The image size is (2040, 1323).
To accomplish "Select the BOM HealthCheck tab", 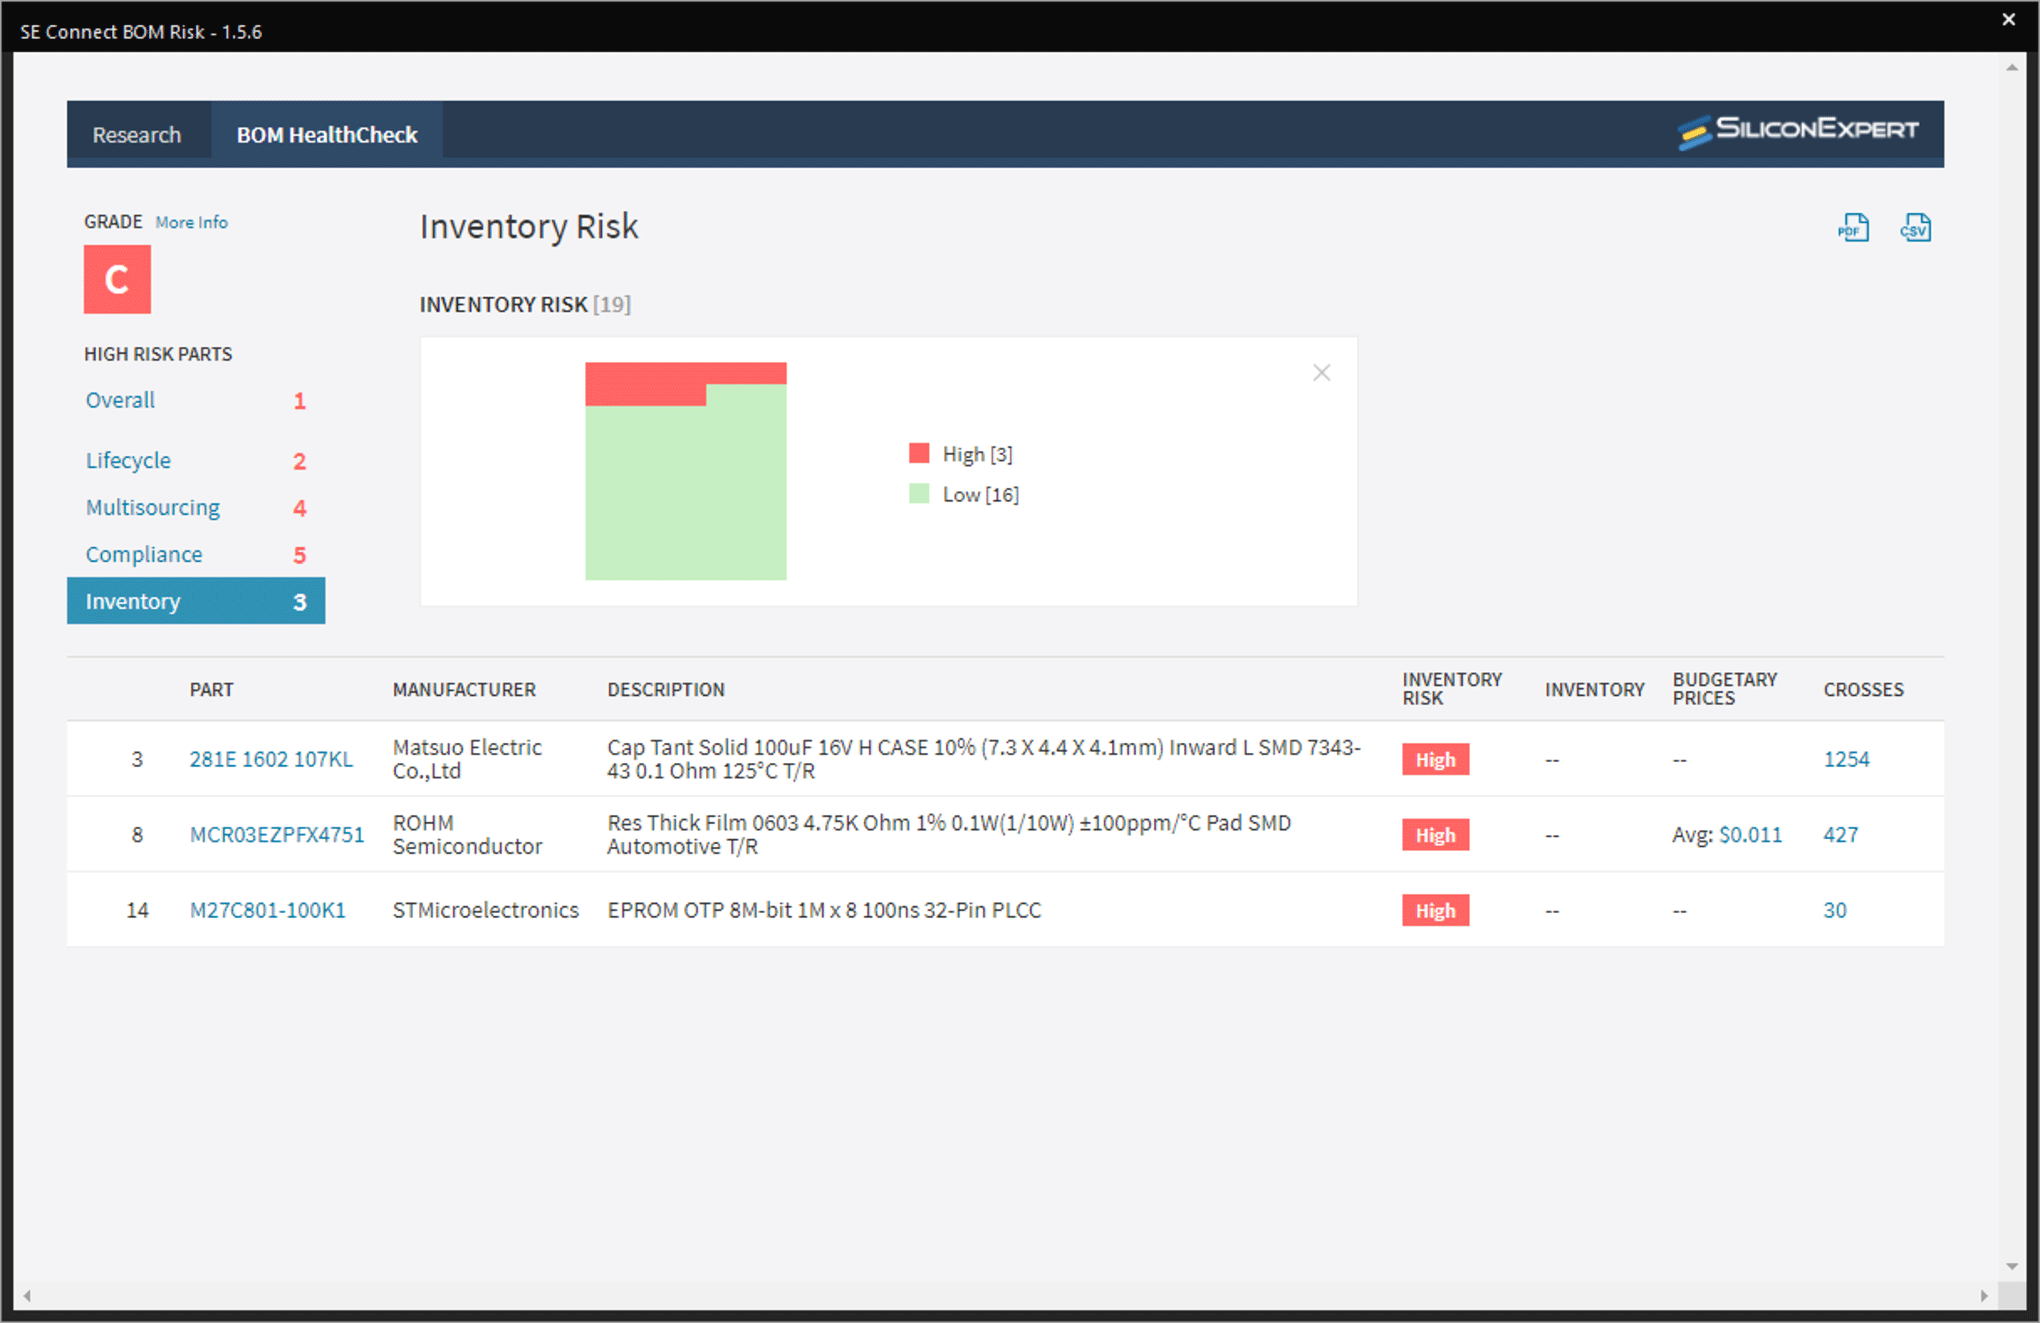I will (327, 134).
